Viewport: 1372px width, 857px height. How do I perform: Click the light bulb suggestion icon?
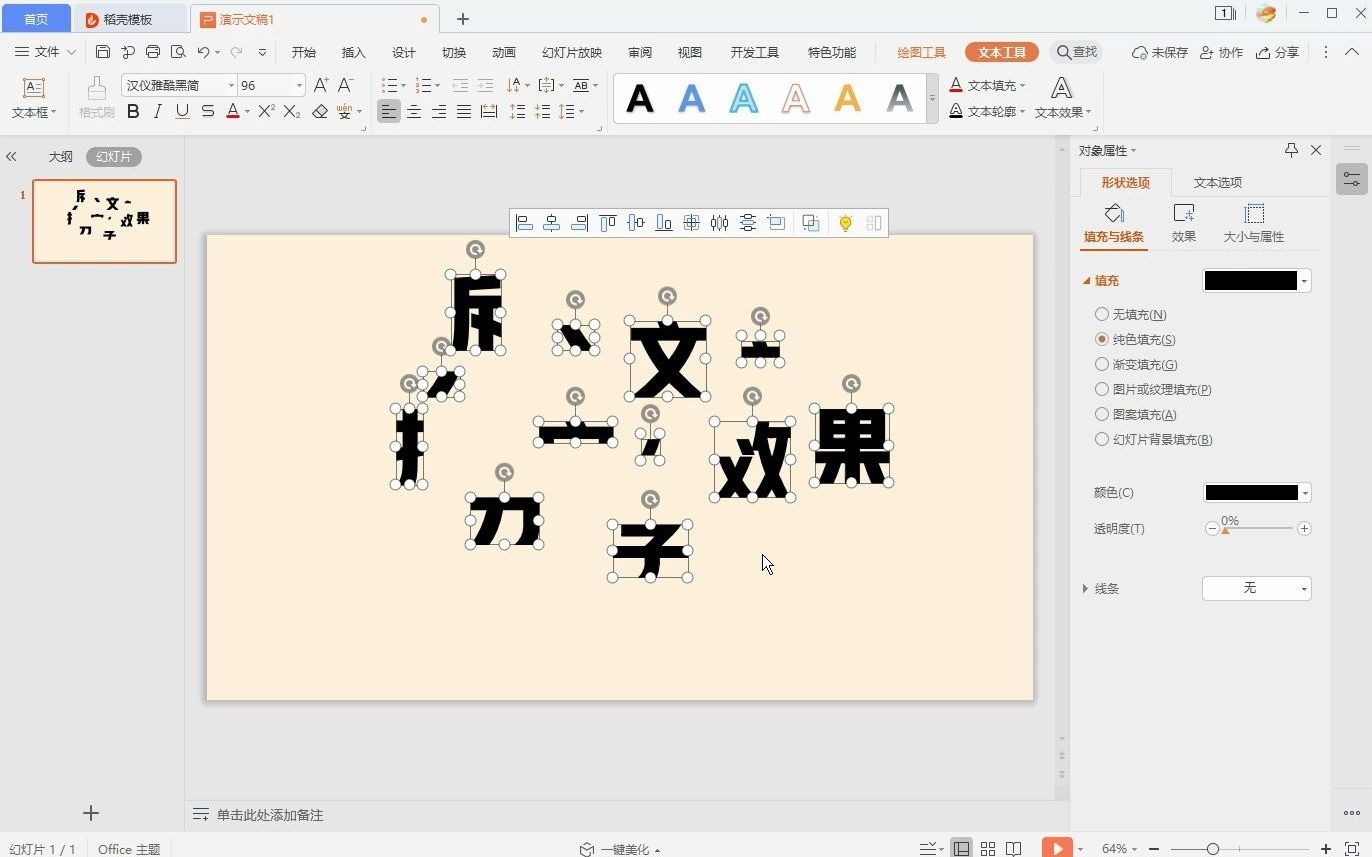pos(845,223)
